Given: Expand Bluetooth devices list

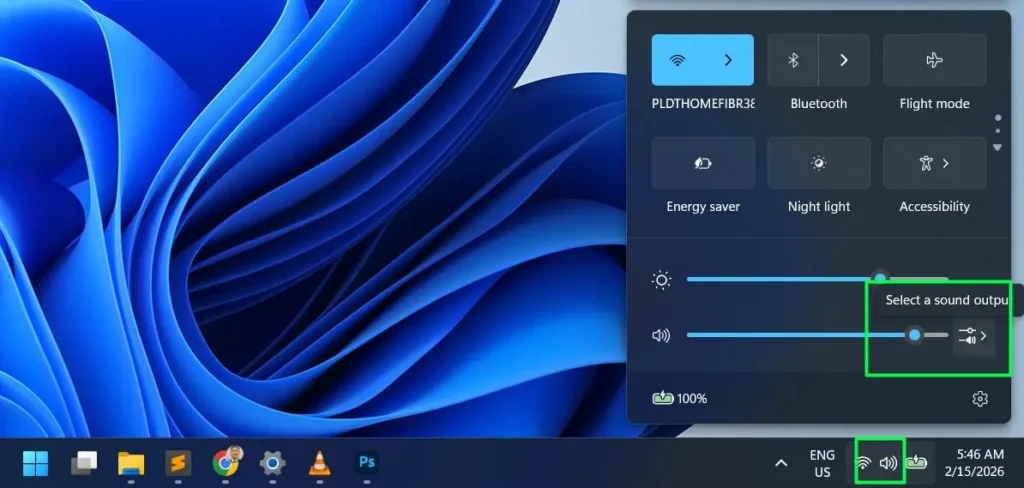Looking at the screenshot, I should click(x=844, y=60).
